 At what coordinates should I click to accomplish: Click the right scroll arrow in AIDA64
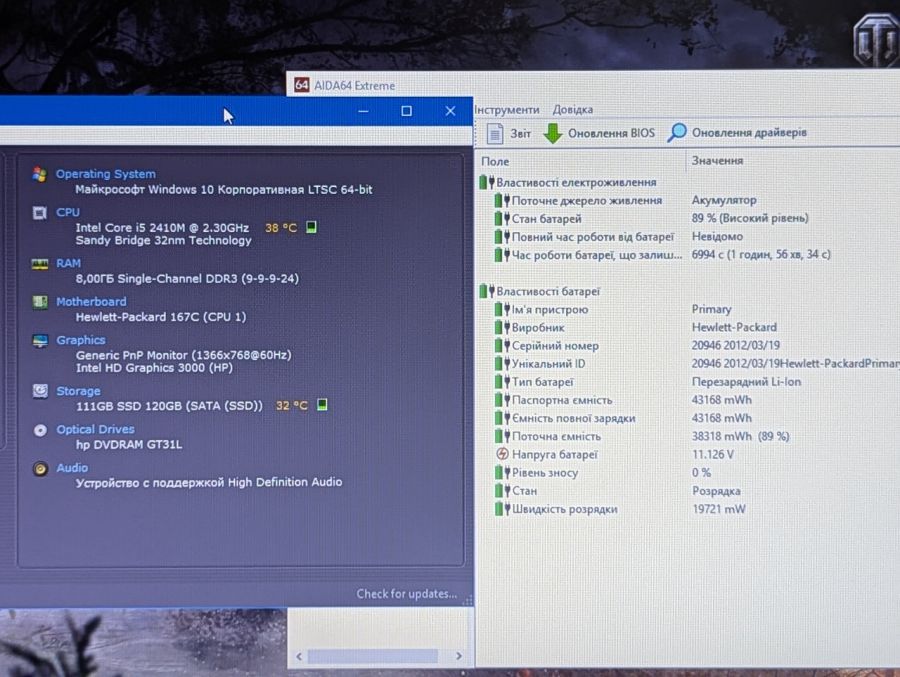coord(458,656)
